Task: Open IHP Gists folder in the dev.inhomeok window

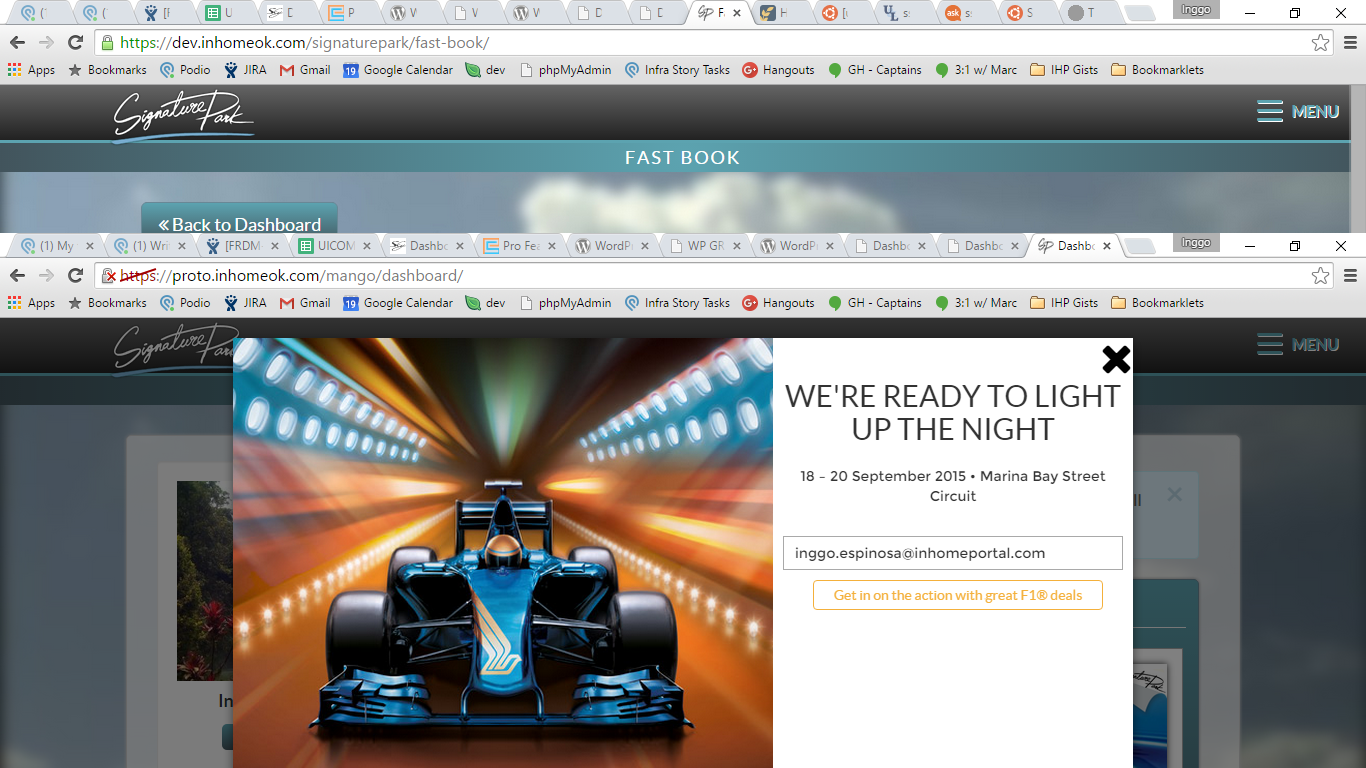Action: tap(1064, 70)
